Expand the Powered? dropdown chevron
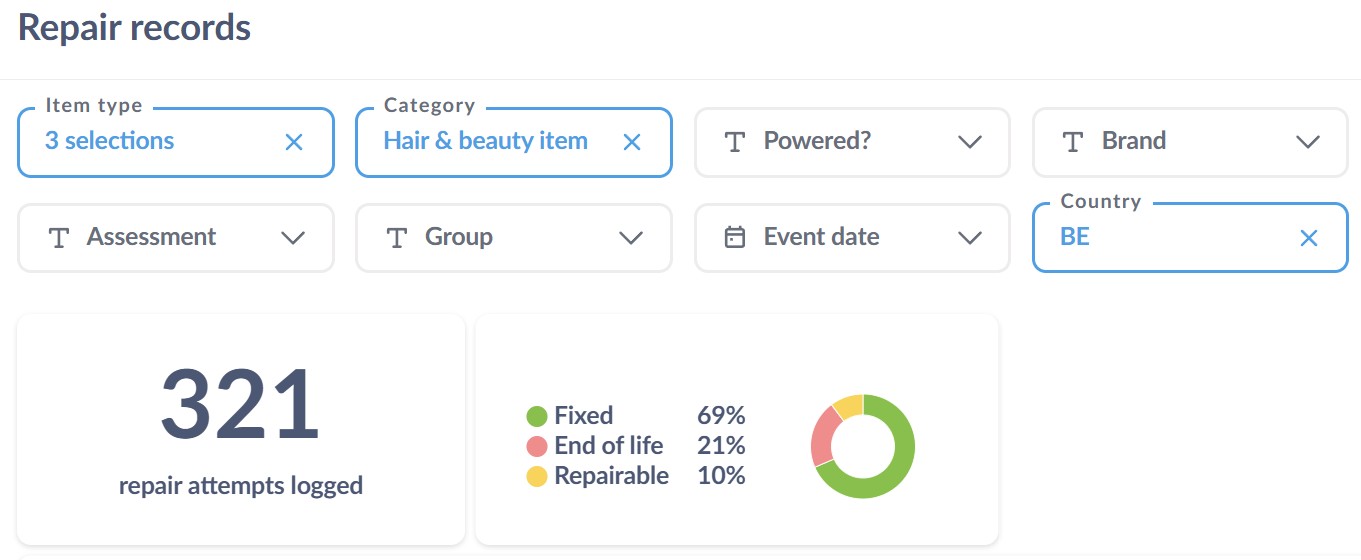This screenshot has width=1361, height=560. (969, 142)
